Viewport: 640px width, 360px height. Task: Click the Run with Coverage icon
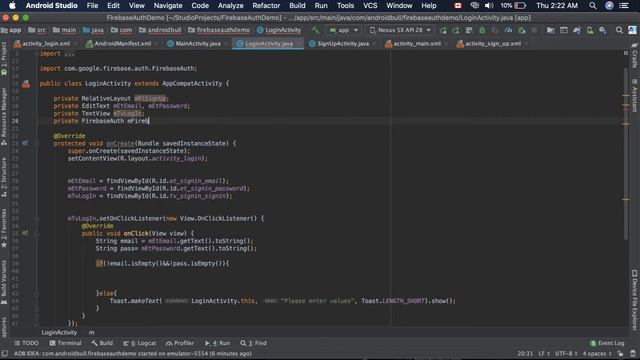pos(495,30)
